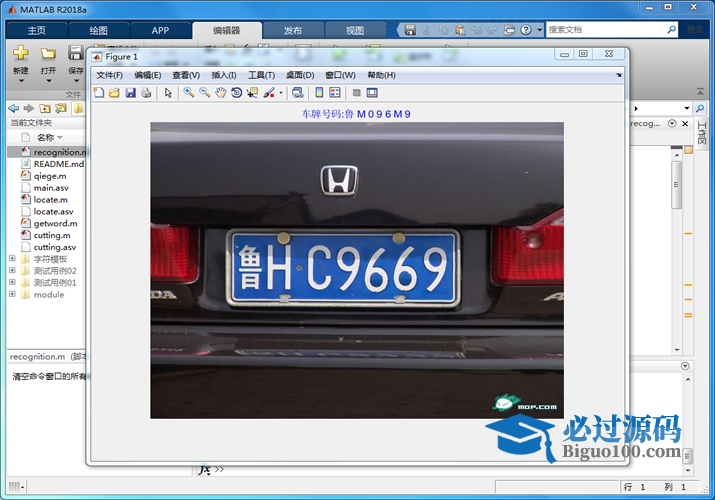Open the 帮助(H) menu in Figure 1

(x=382, y=75)
